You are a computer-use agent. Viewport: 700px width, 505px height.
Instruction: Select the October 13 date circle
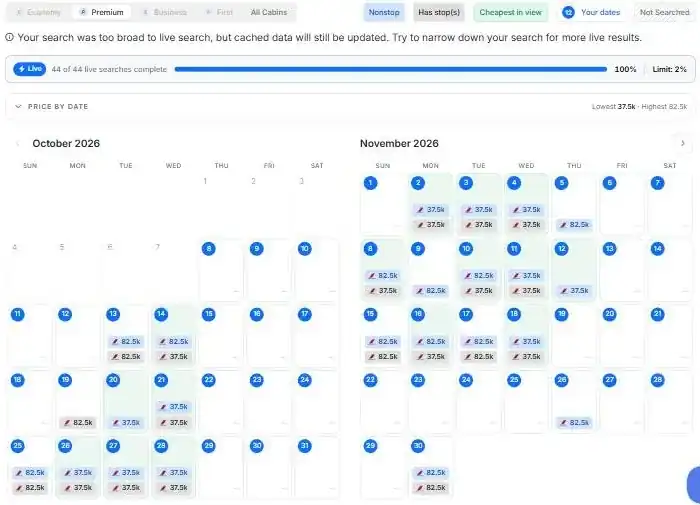(x=113, y=314)
